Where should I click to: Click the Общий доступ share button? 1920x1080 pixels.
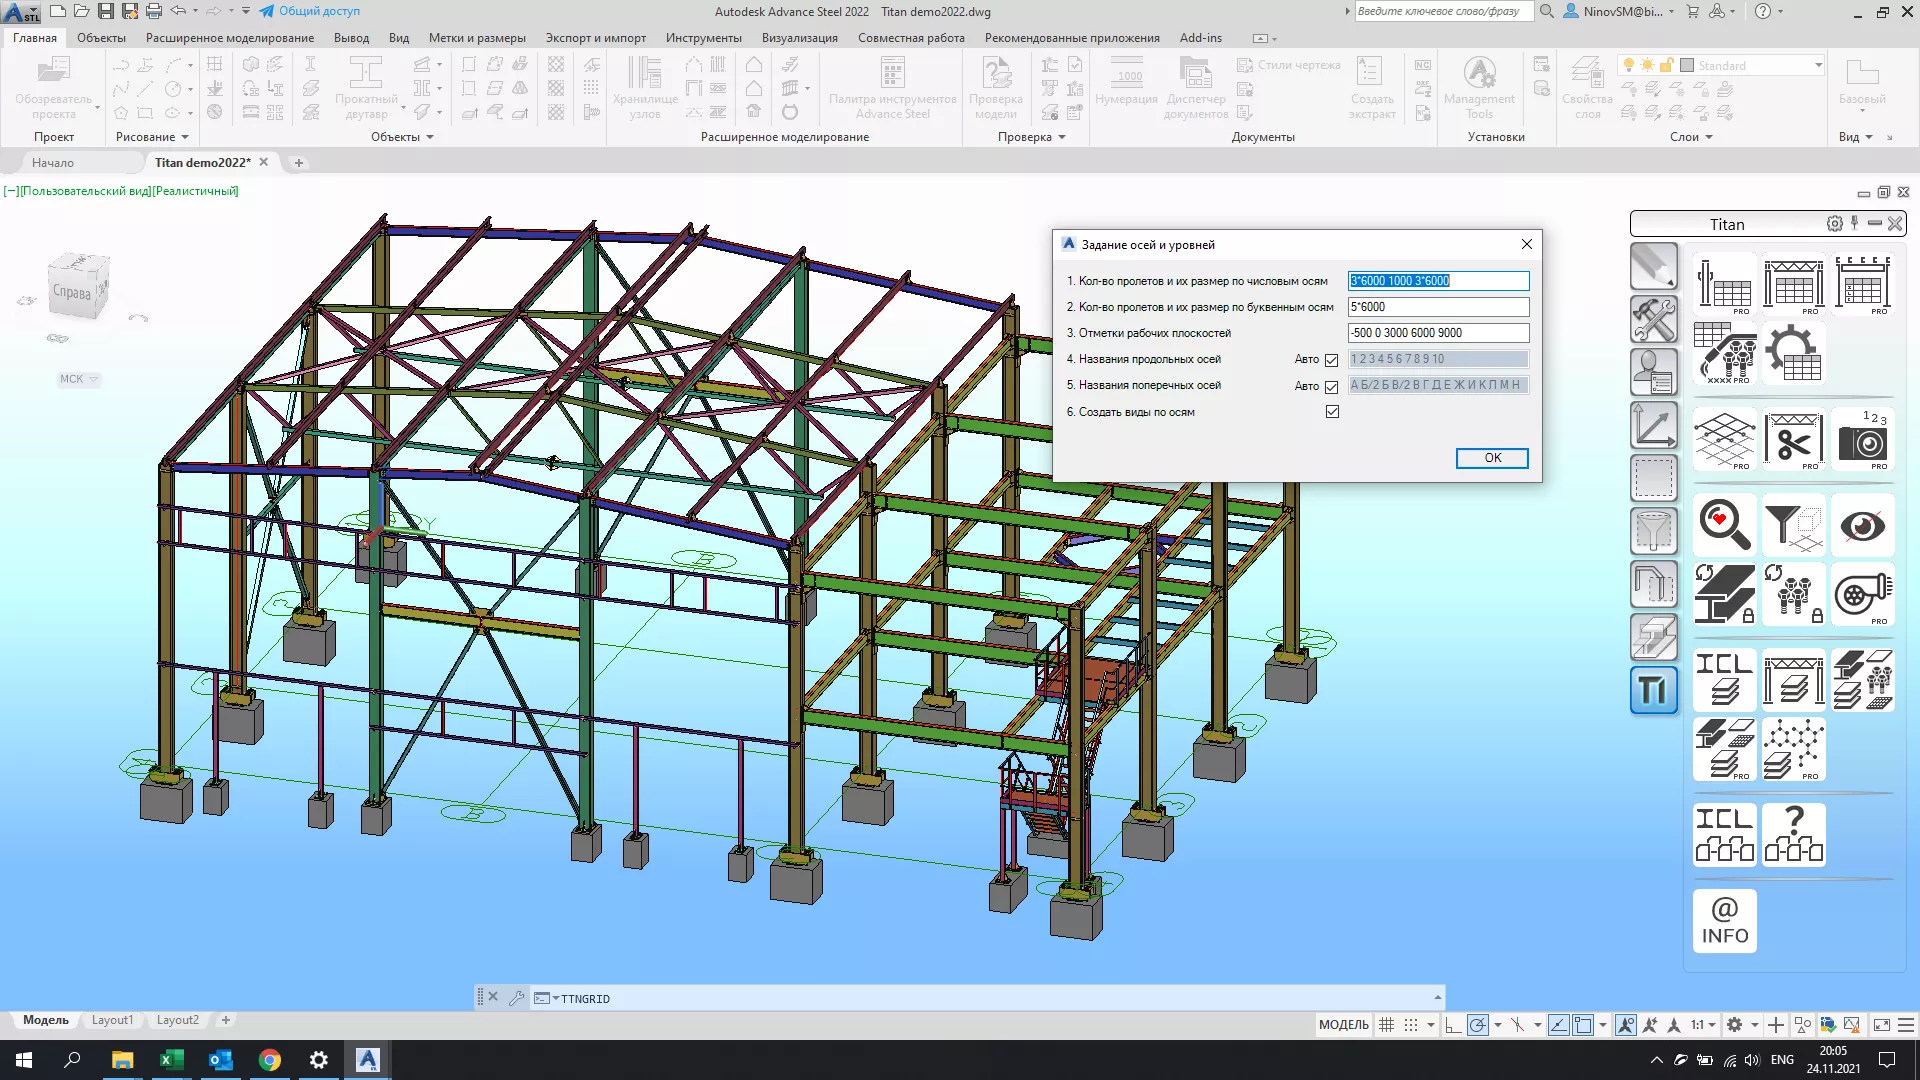(x=309, y=11)
